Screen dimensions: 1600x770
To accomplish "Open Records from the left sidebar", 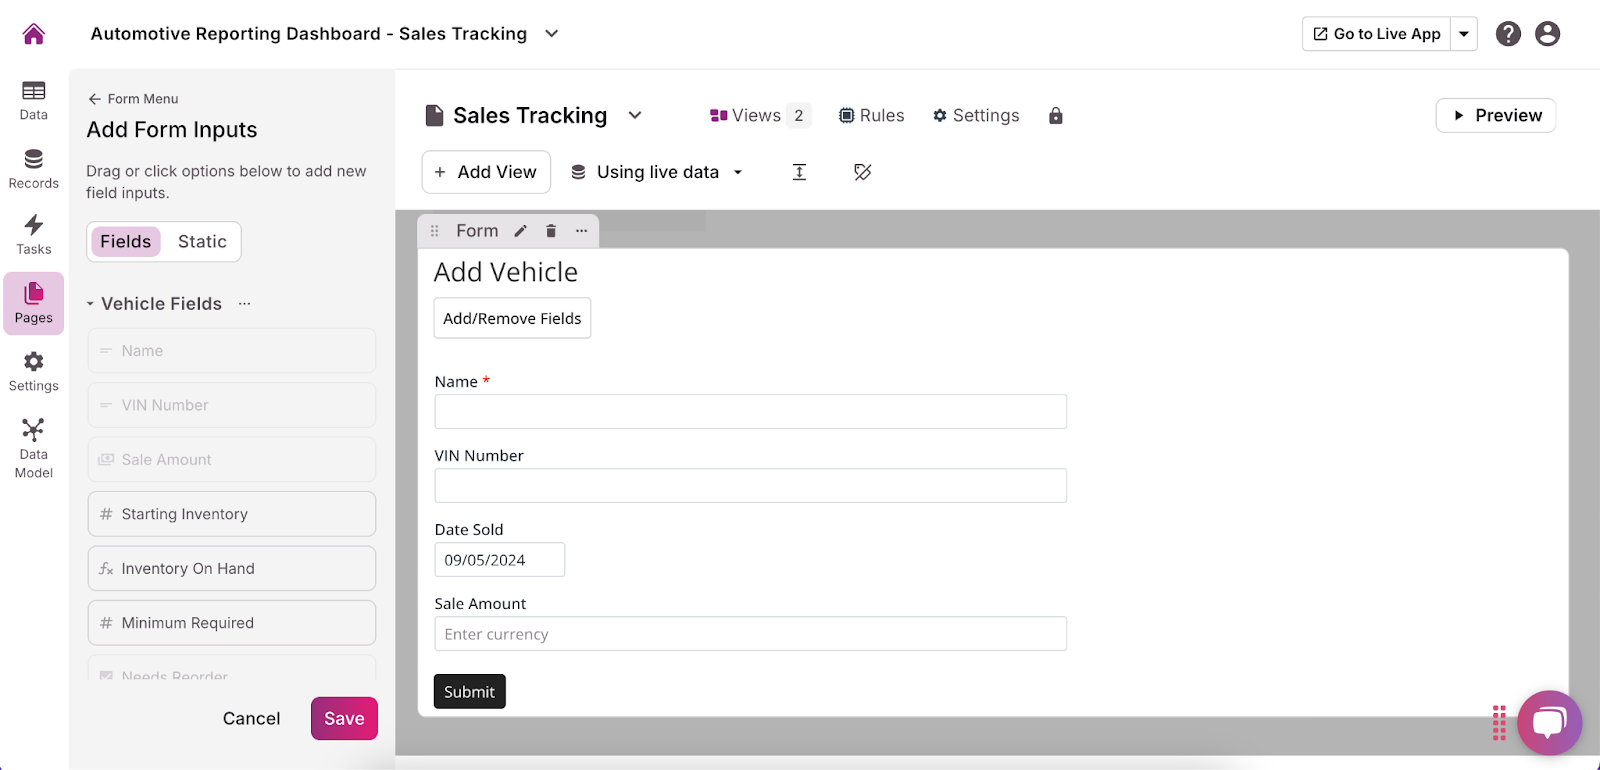I will [34, 168].
